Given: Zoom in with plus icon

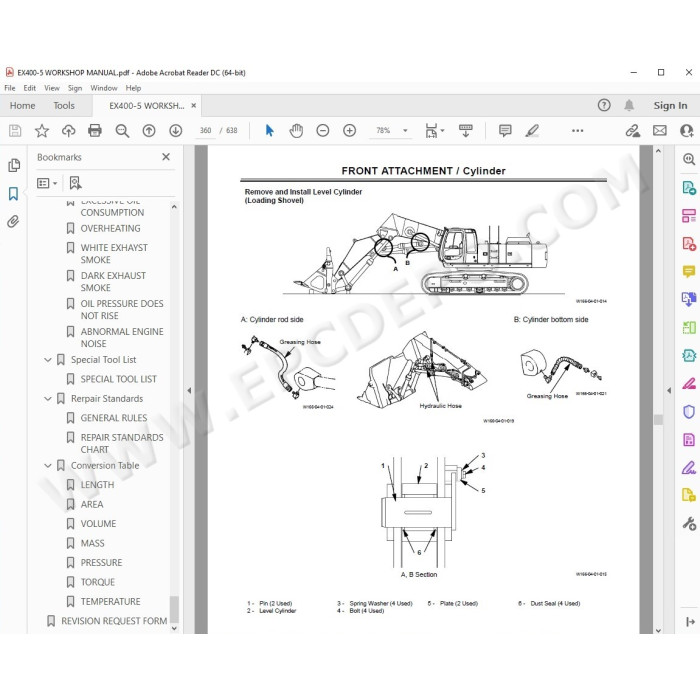Looking at the screenshot, I should click(350, 130).
